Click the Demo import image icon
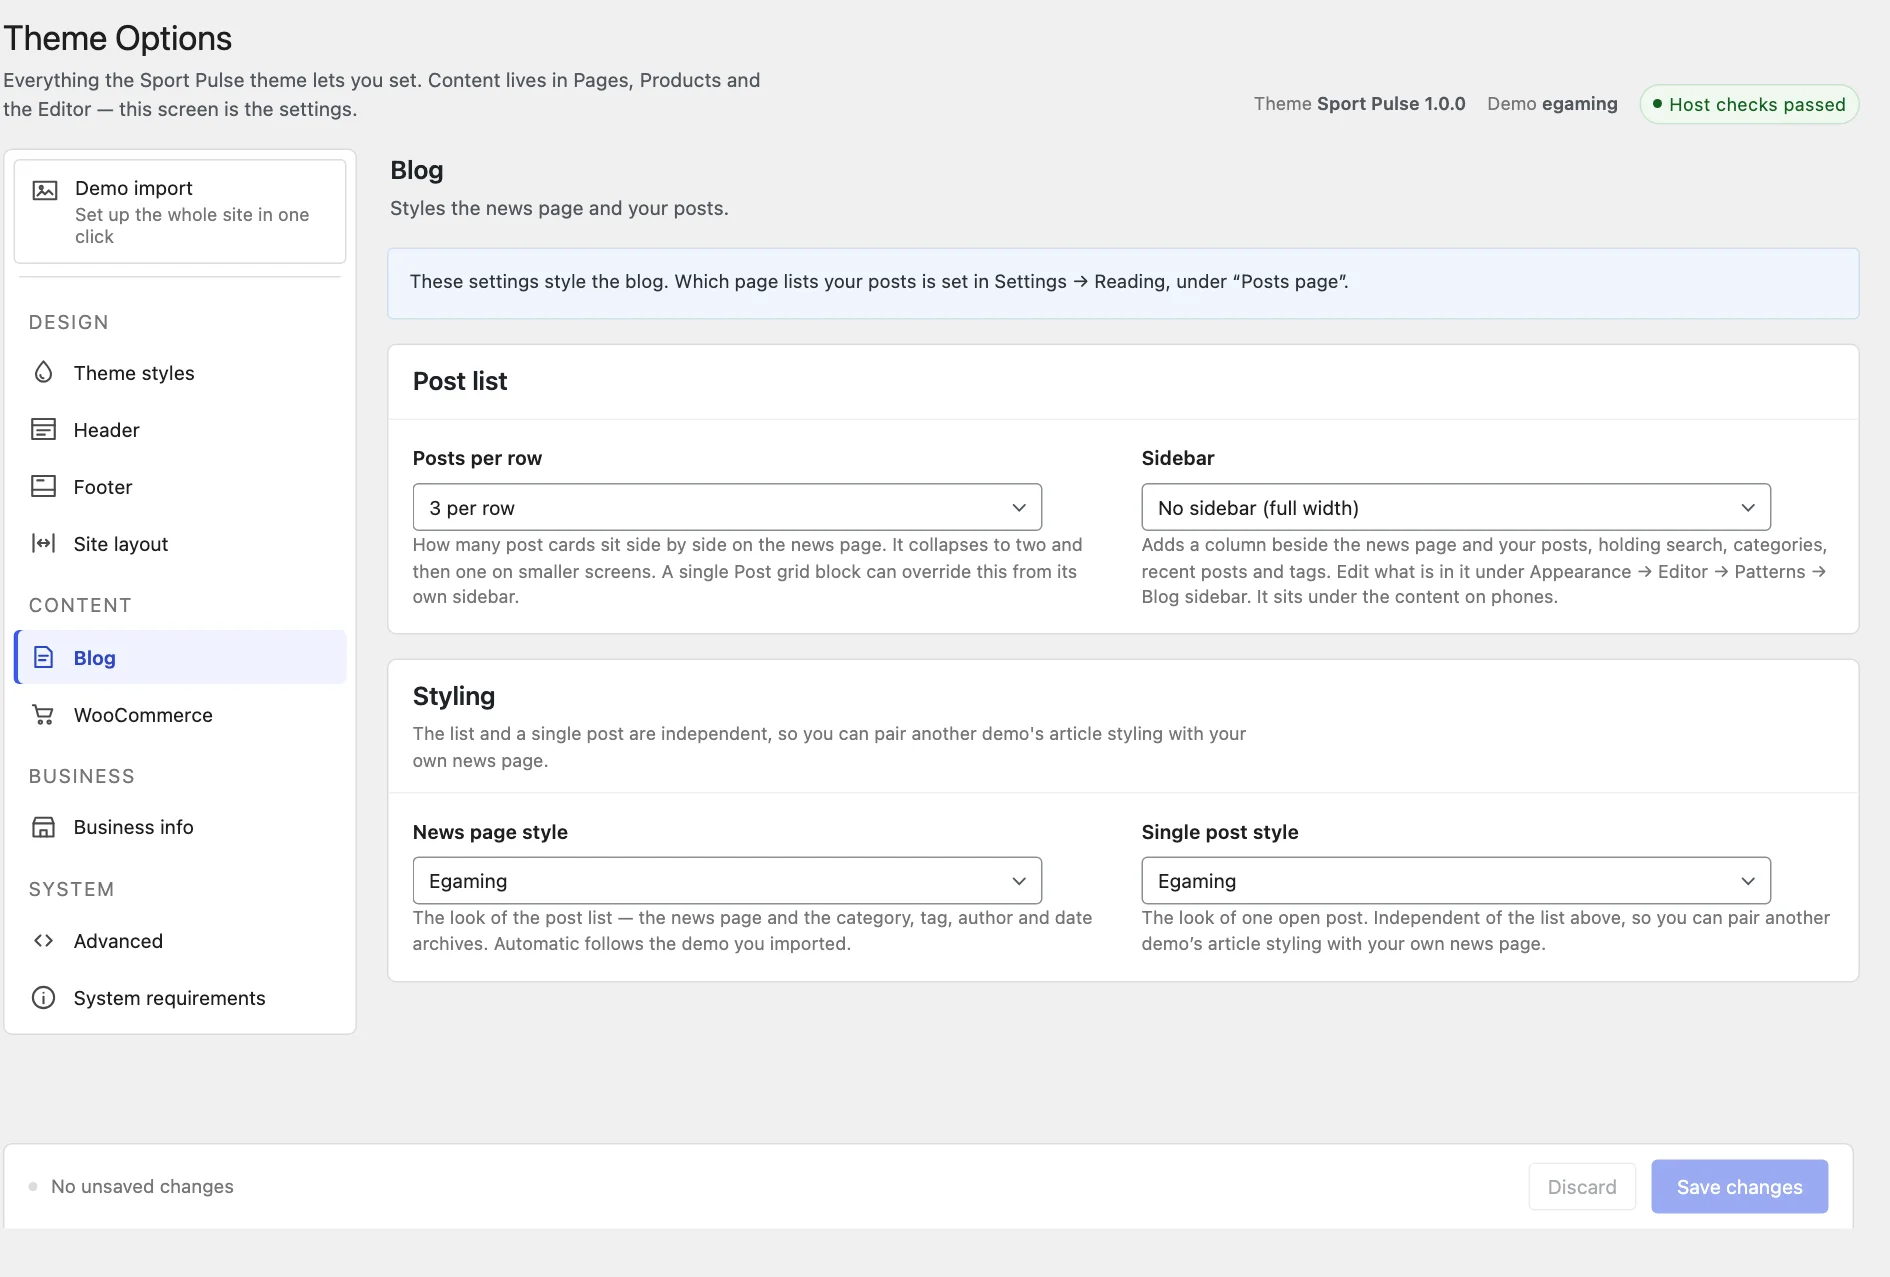This screenshot has height=1277, width=1890. pyautogui.click(x=45, y=190)
